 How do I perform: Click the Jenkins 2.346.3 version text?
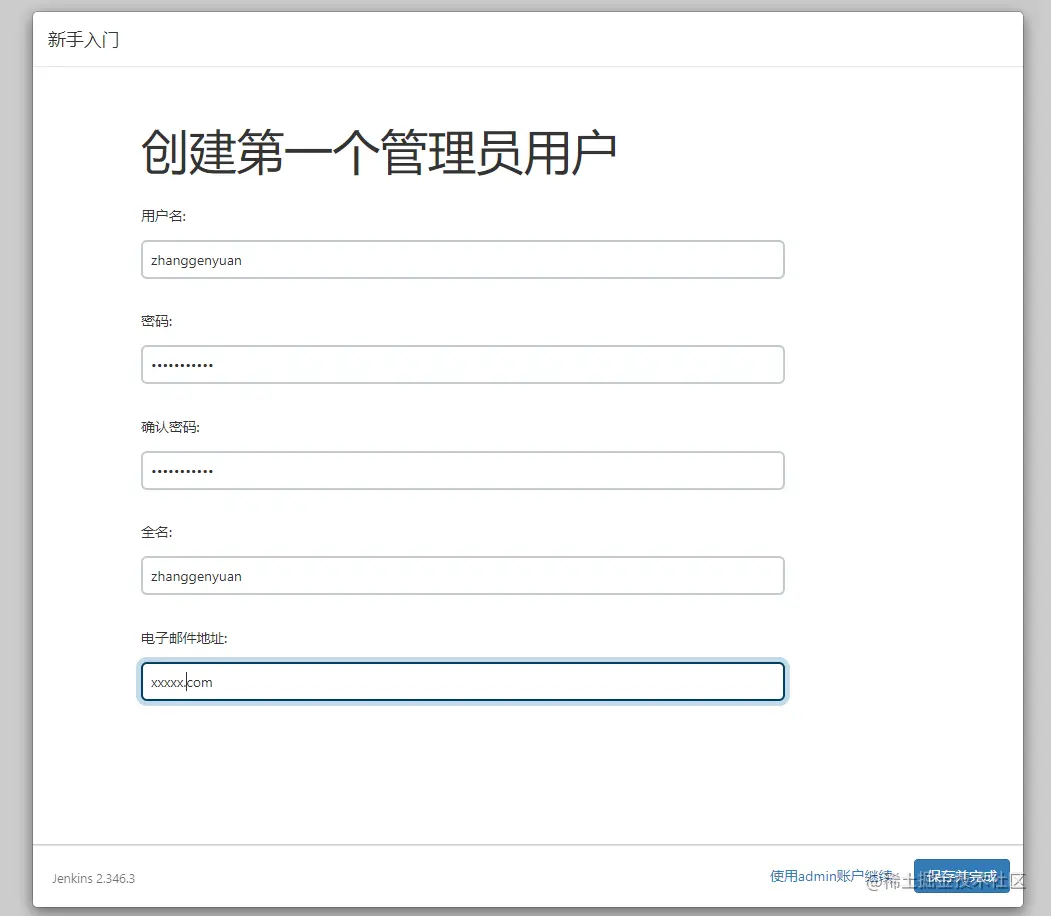coord(94,878)
